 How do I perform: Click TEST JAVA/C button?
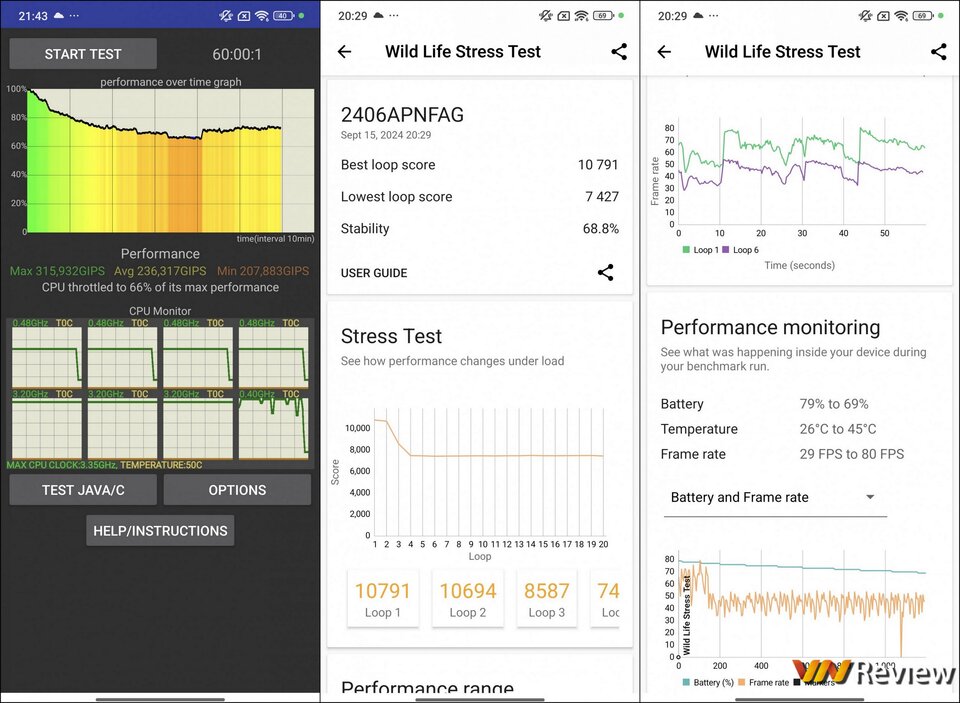(x=83, y=490)
